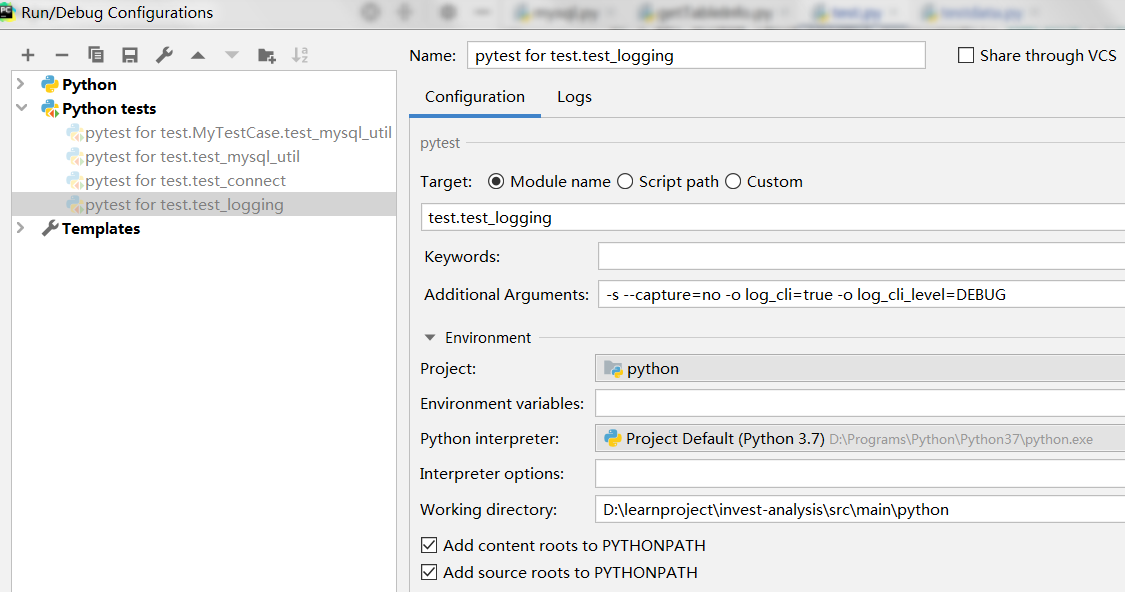Select Module name target radio button
Screen dimensions: 1125x592
[496, 182]
